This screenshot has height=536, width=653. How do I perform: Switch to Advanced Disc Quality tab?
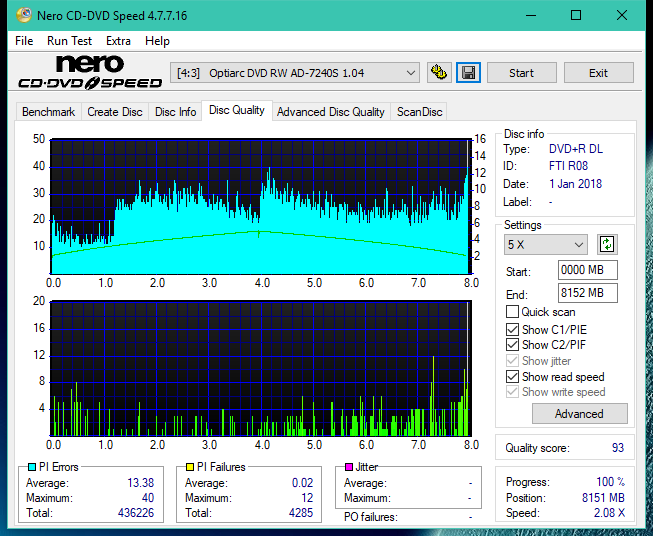[x=331, y=112]
